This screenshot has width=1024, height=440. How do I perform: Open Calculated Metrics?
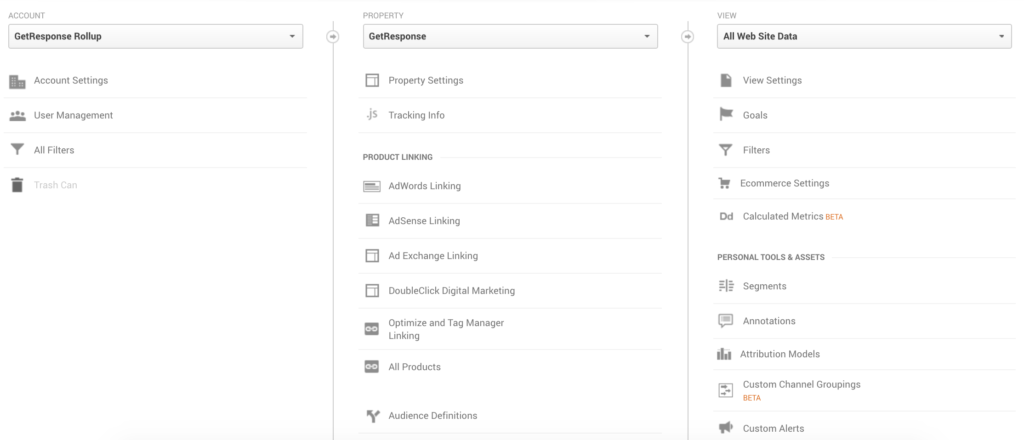click(783, 216)
